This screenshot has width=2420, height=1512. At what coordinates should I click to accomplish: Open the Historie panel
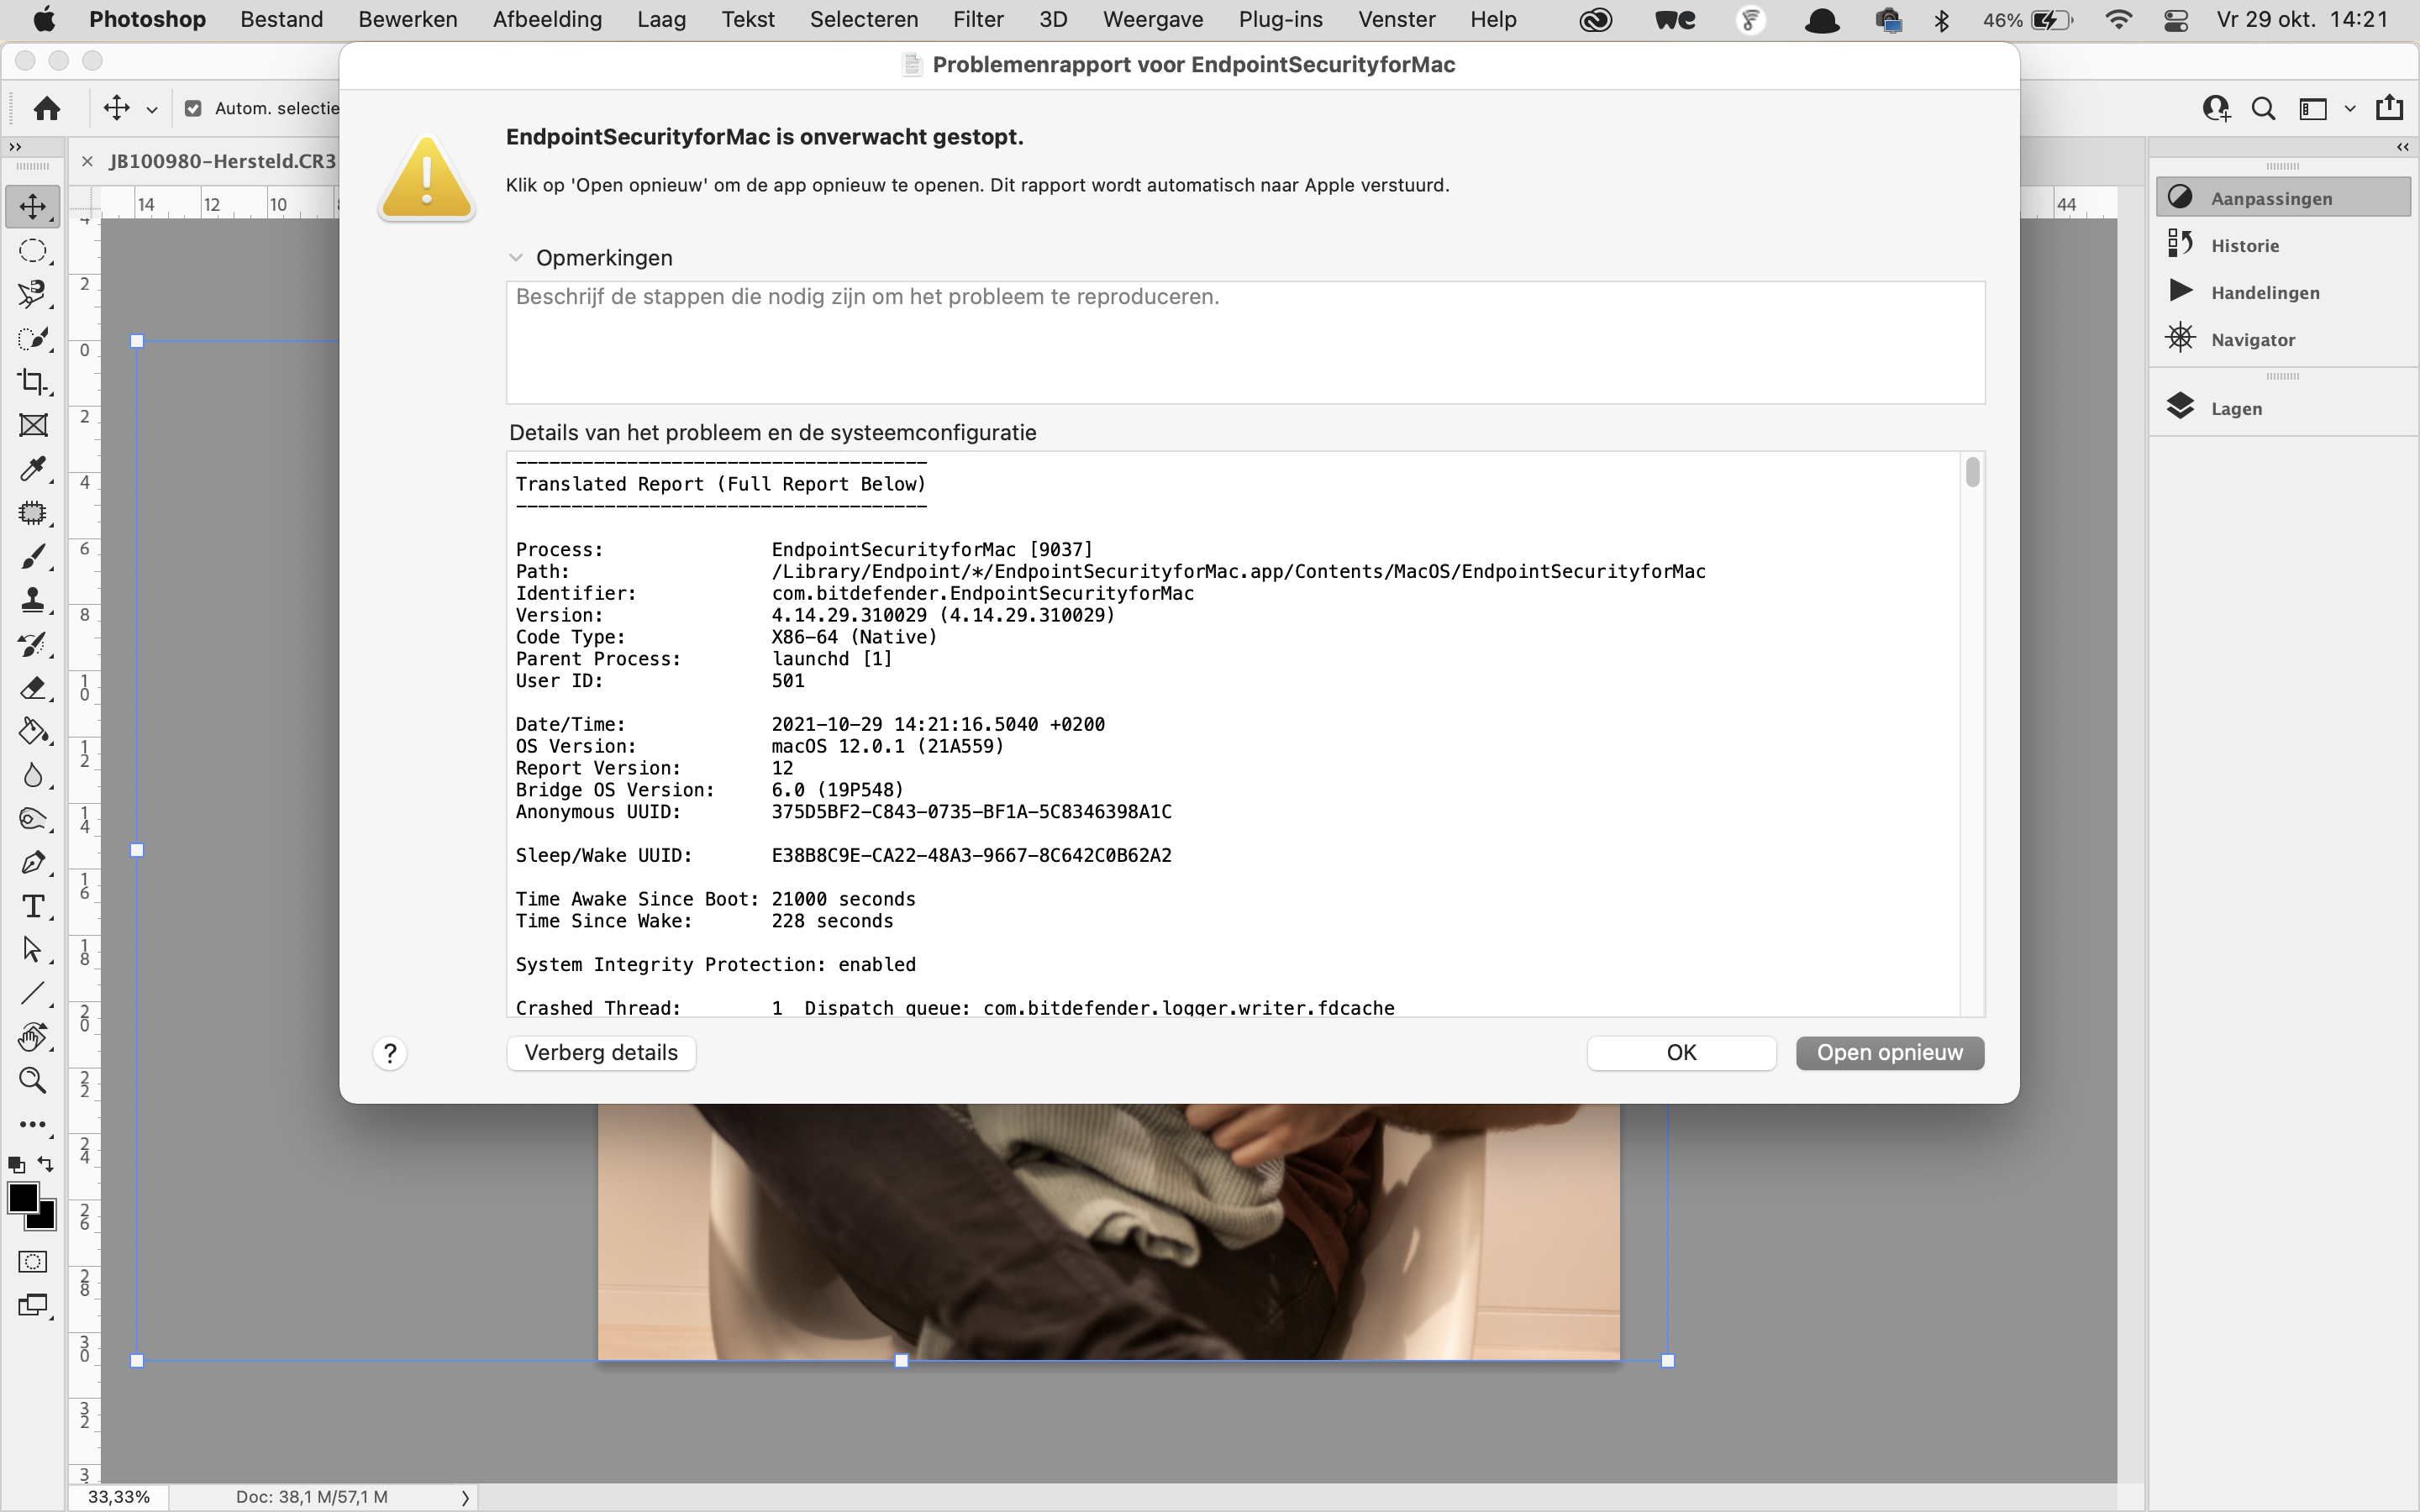(x=2244, y=245)
